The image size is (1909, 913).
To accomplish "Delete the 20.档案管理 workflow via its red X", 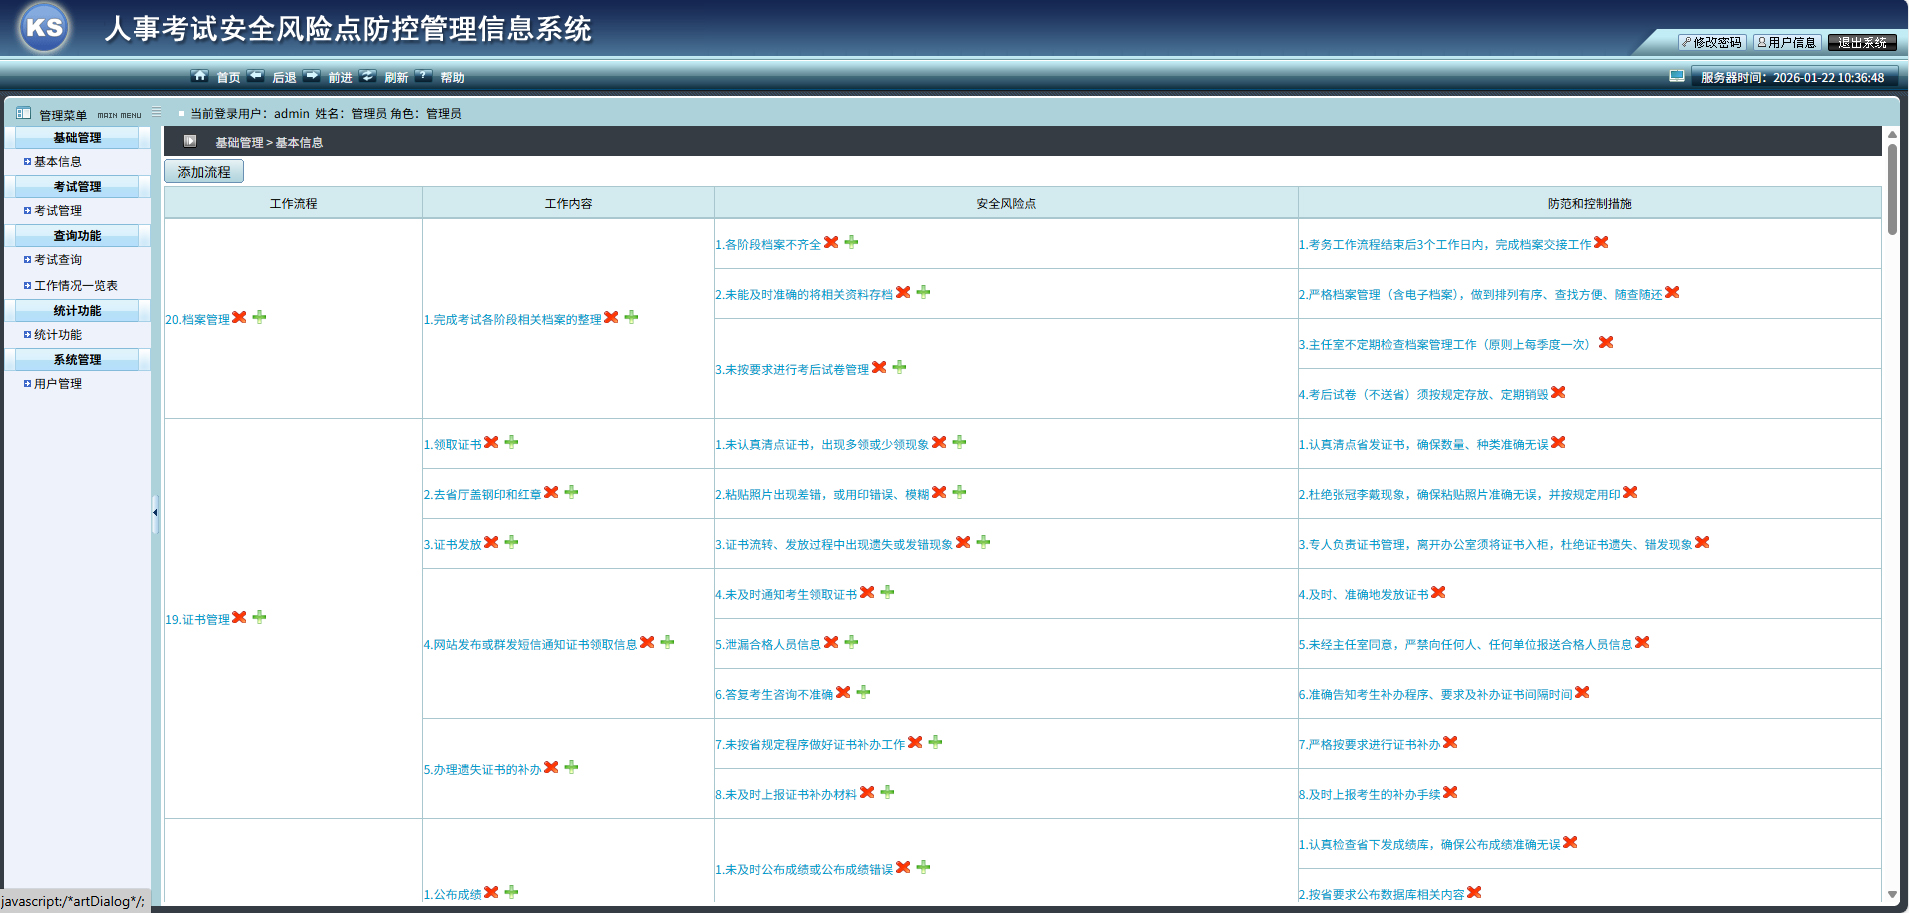I will [239, 317].
